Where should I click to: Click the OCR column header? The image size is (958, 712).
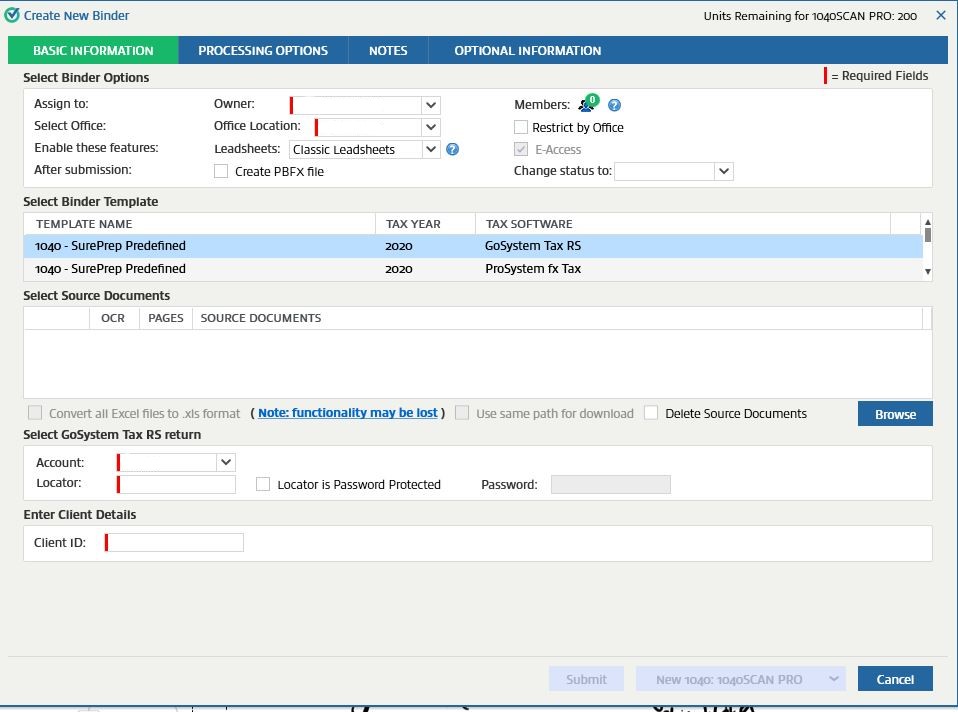point(115,318)
